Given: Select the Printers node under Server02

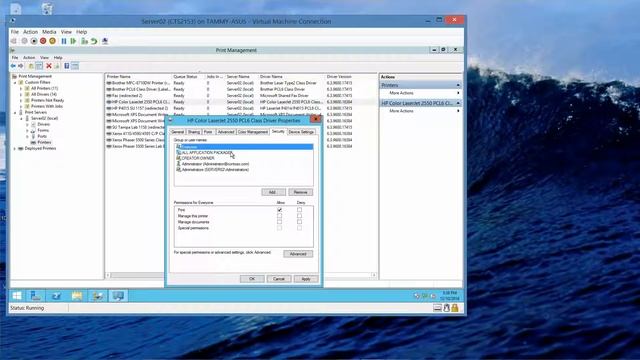Looking at the screenshot, I should pyautogui.click(x=44, y=142).
